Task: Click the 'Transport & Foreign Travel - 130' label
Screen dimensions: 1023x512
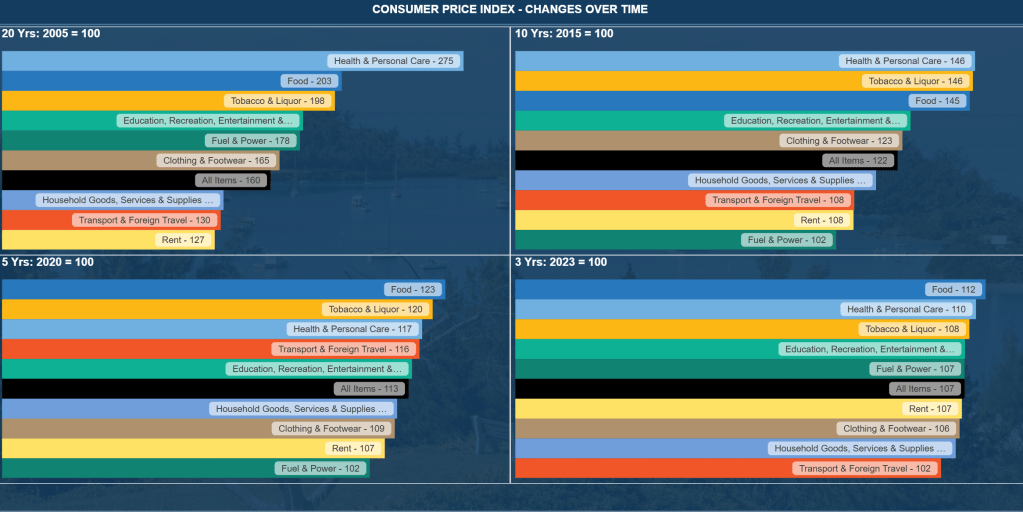Action: tap(145, 220)
